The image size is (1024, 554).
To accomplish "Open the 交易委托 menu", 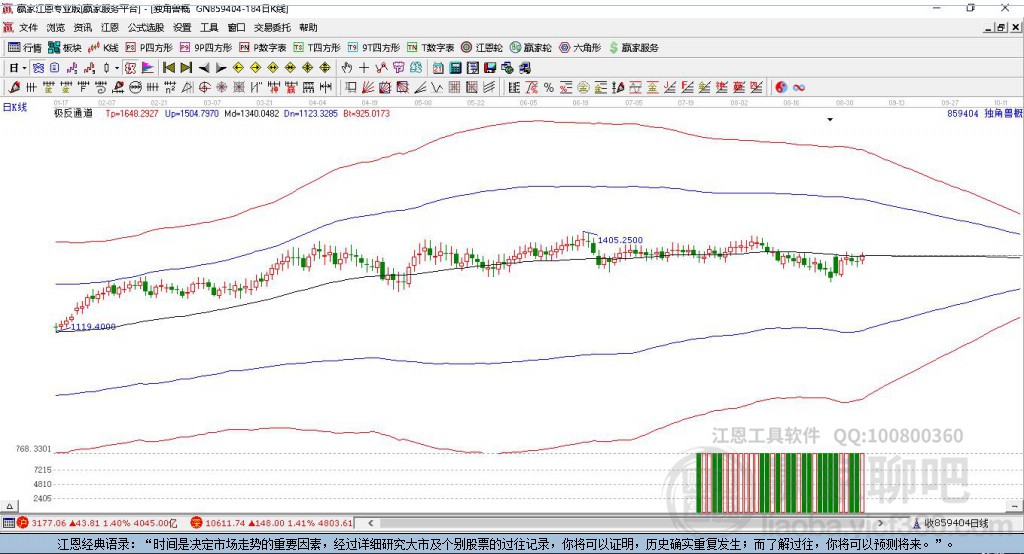I will (272, 27).
